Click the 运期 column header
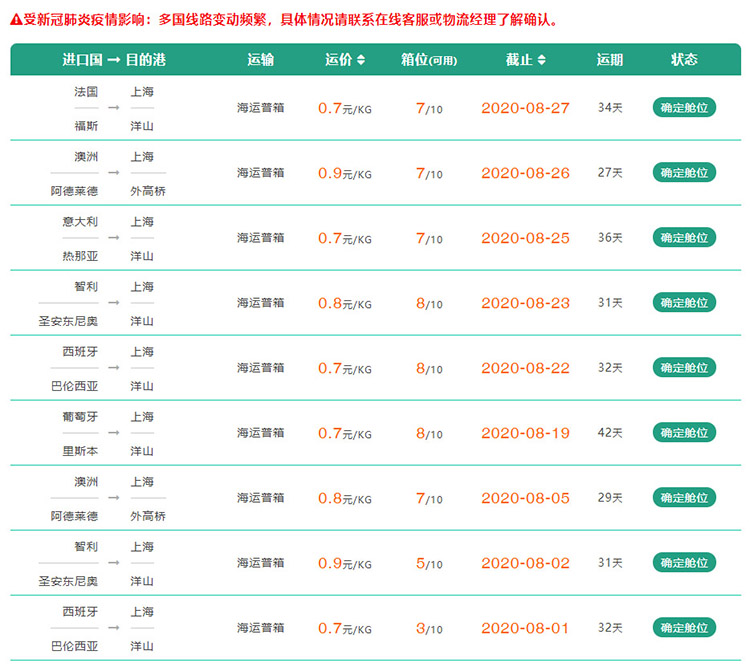The image size is (750, 667). (x=610, y=60)
